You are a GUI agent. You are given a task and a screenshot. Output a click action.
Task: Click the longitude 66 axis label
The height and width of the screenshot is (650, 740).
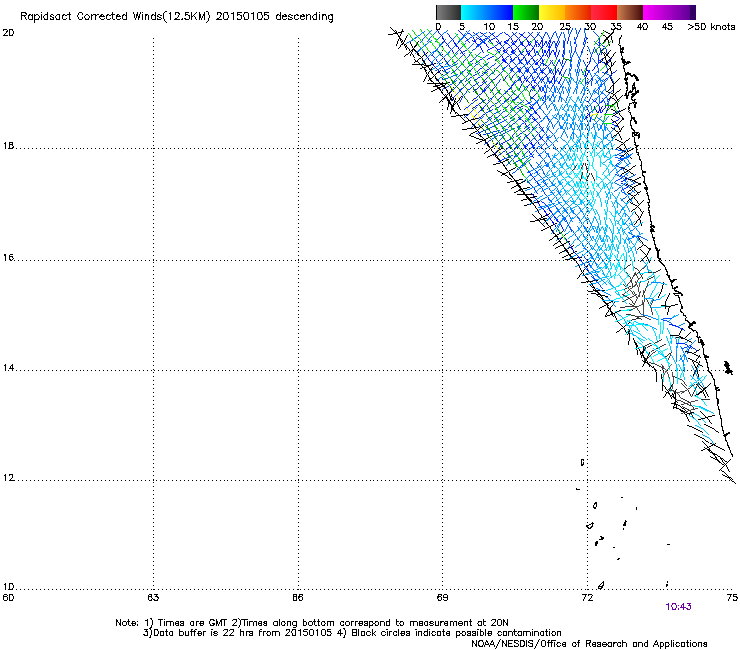298,598
